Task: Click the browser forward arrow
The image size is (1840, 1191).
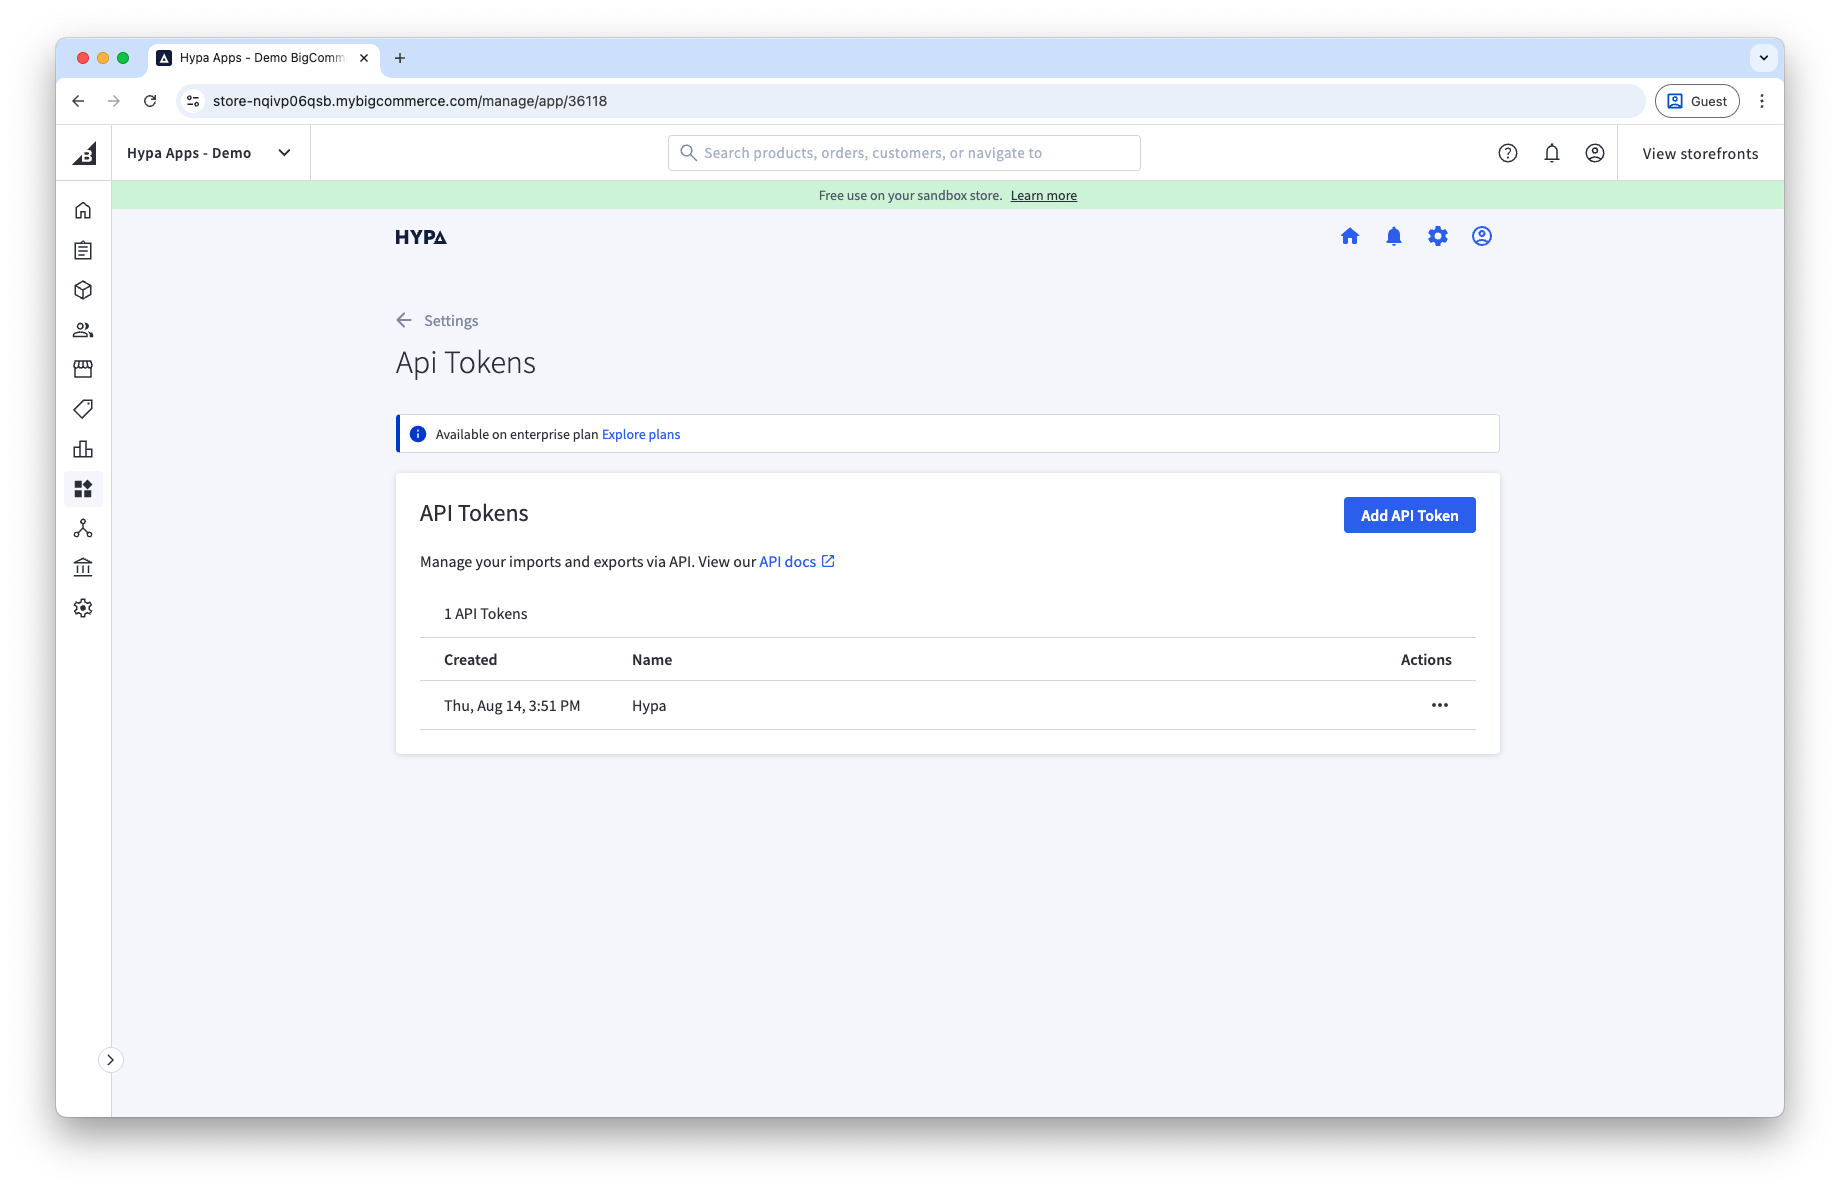Action: (114, 101)
